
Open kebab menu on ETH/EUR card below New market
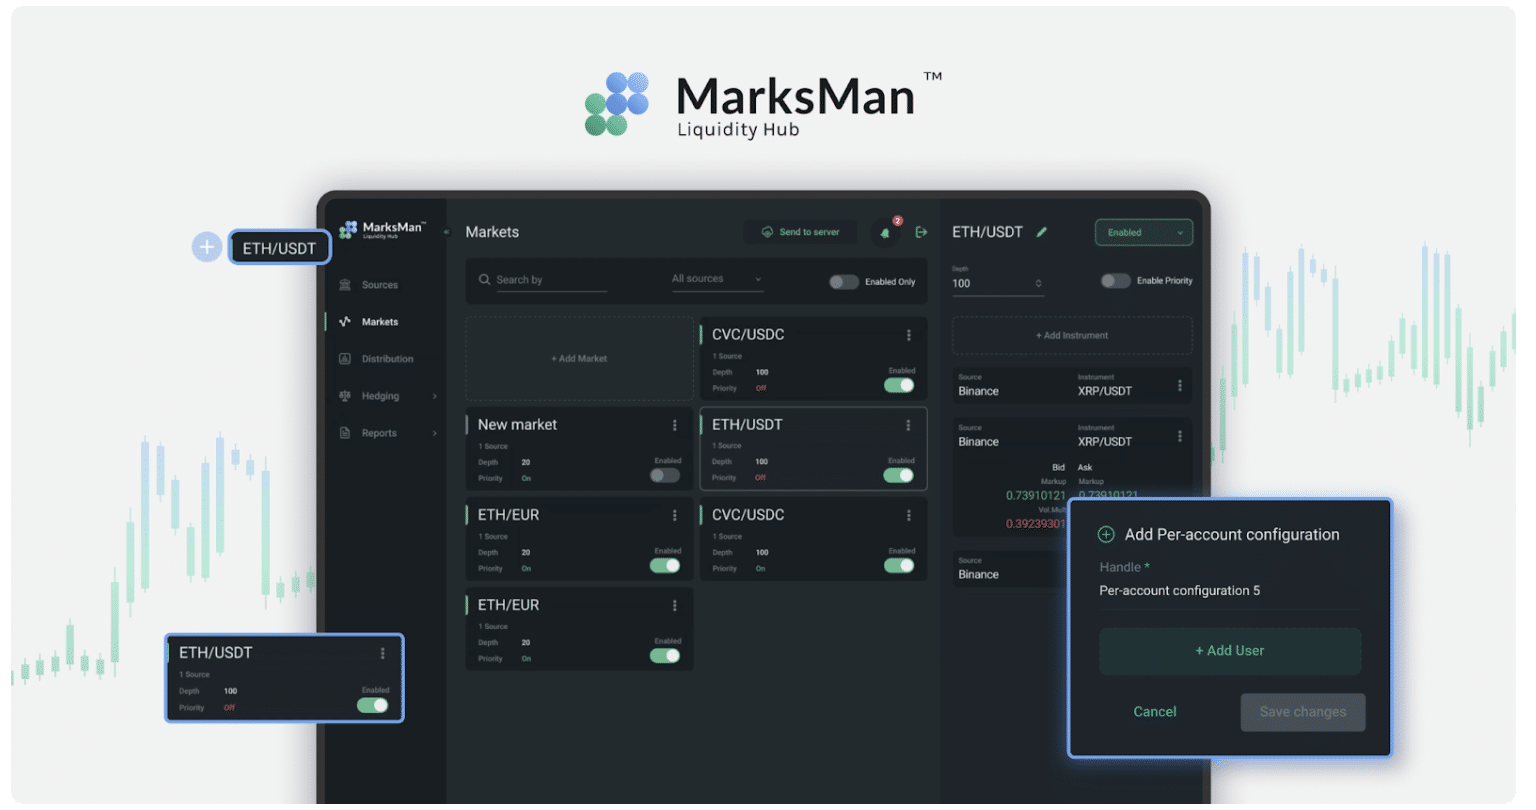tap(675, 515)
